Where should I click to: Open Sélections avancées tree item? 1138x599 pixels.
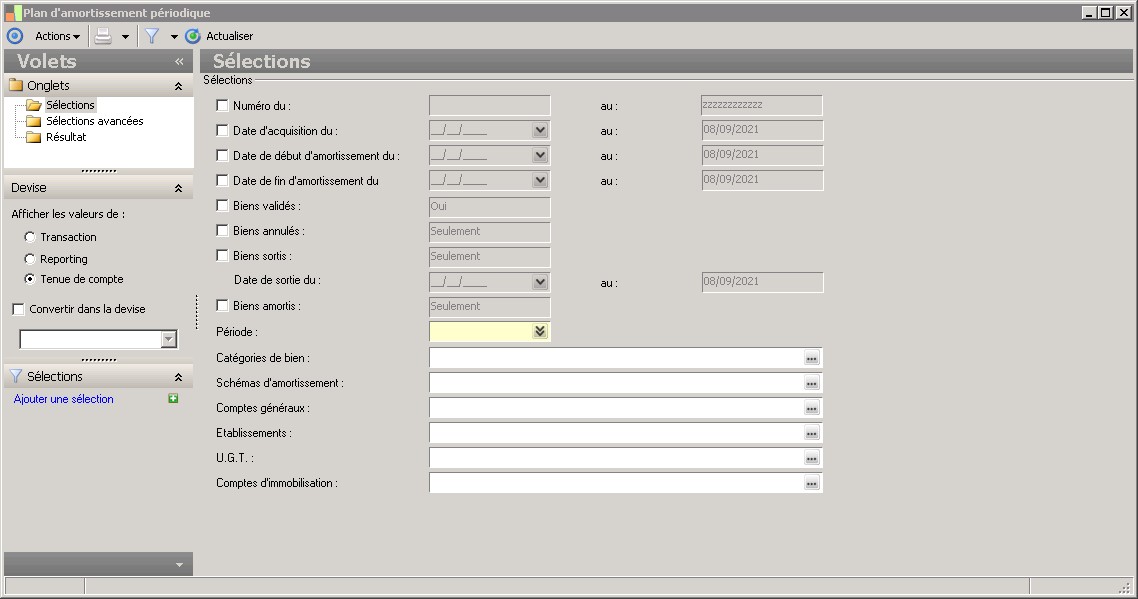[x=94, y=121]
